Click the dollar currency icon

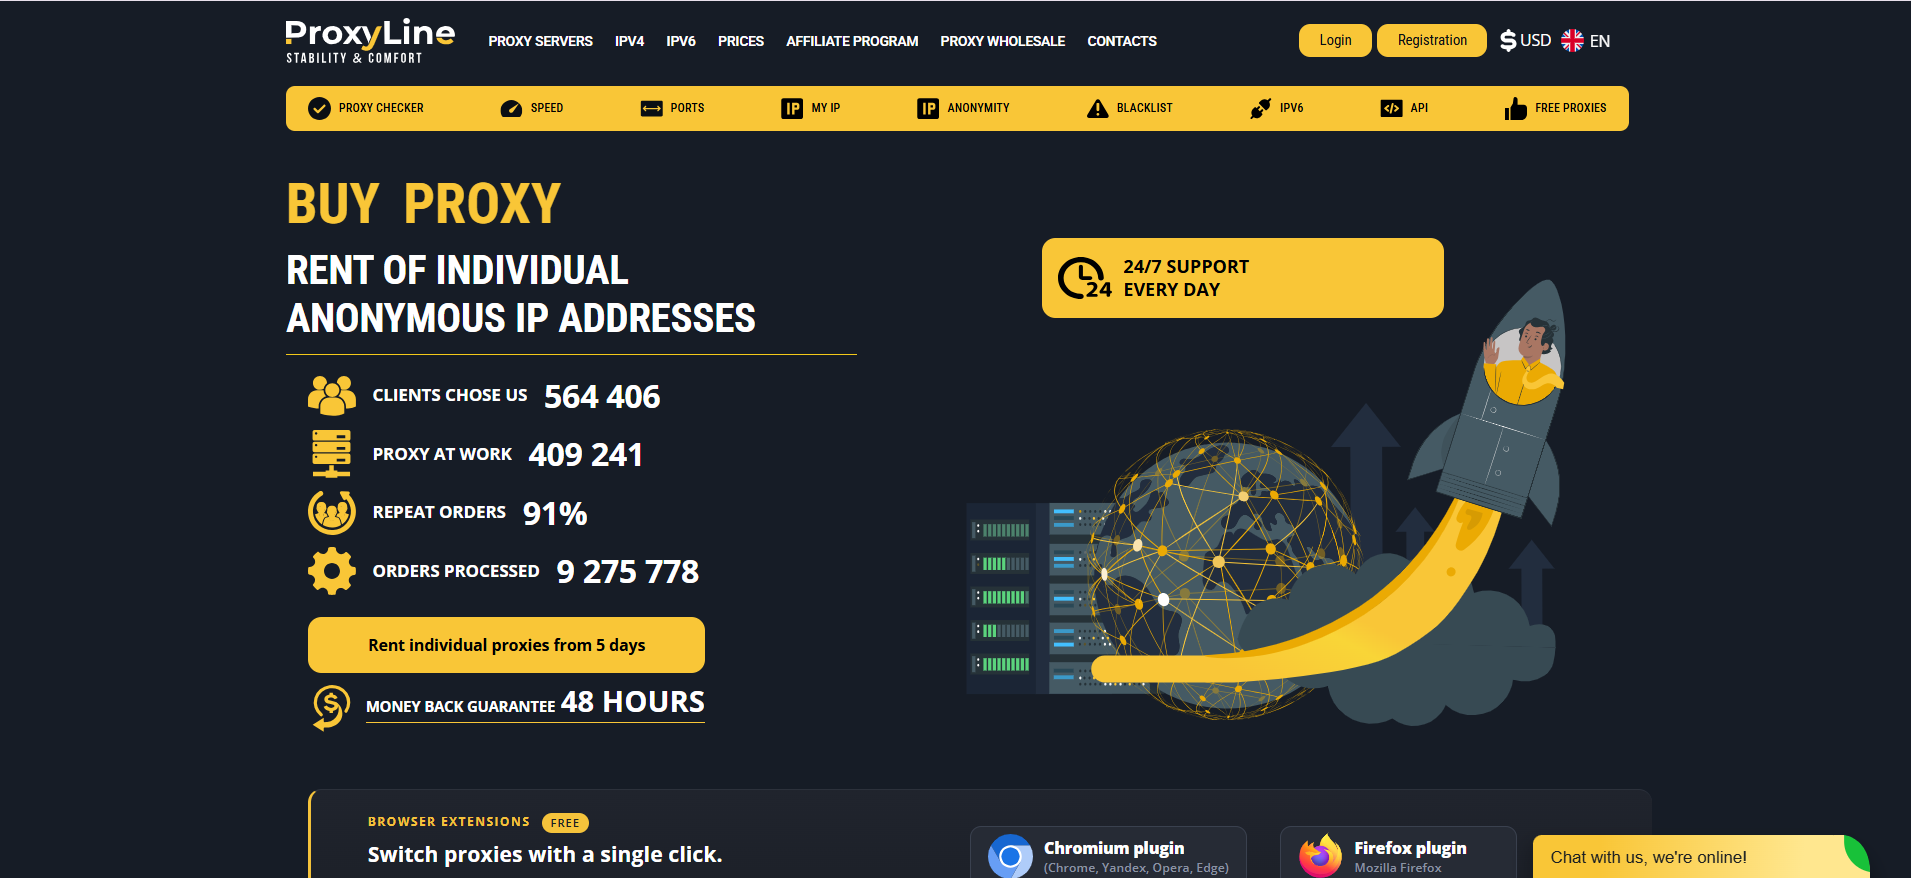tap(1508, 40)
